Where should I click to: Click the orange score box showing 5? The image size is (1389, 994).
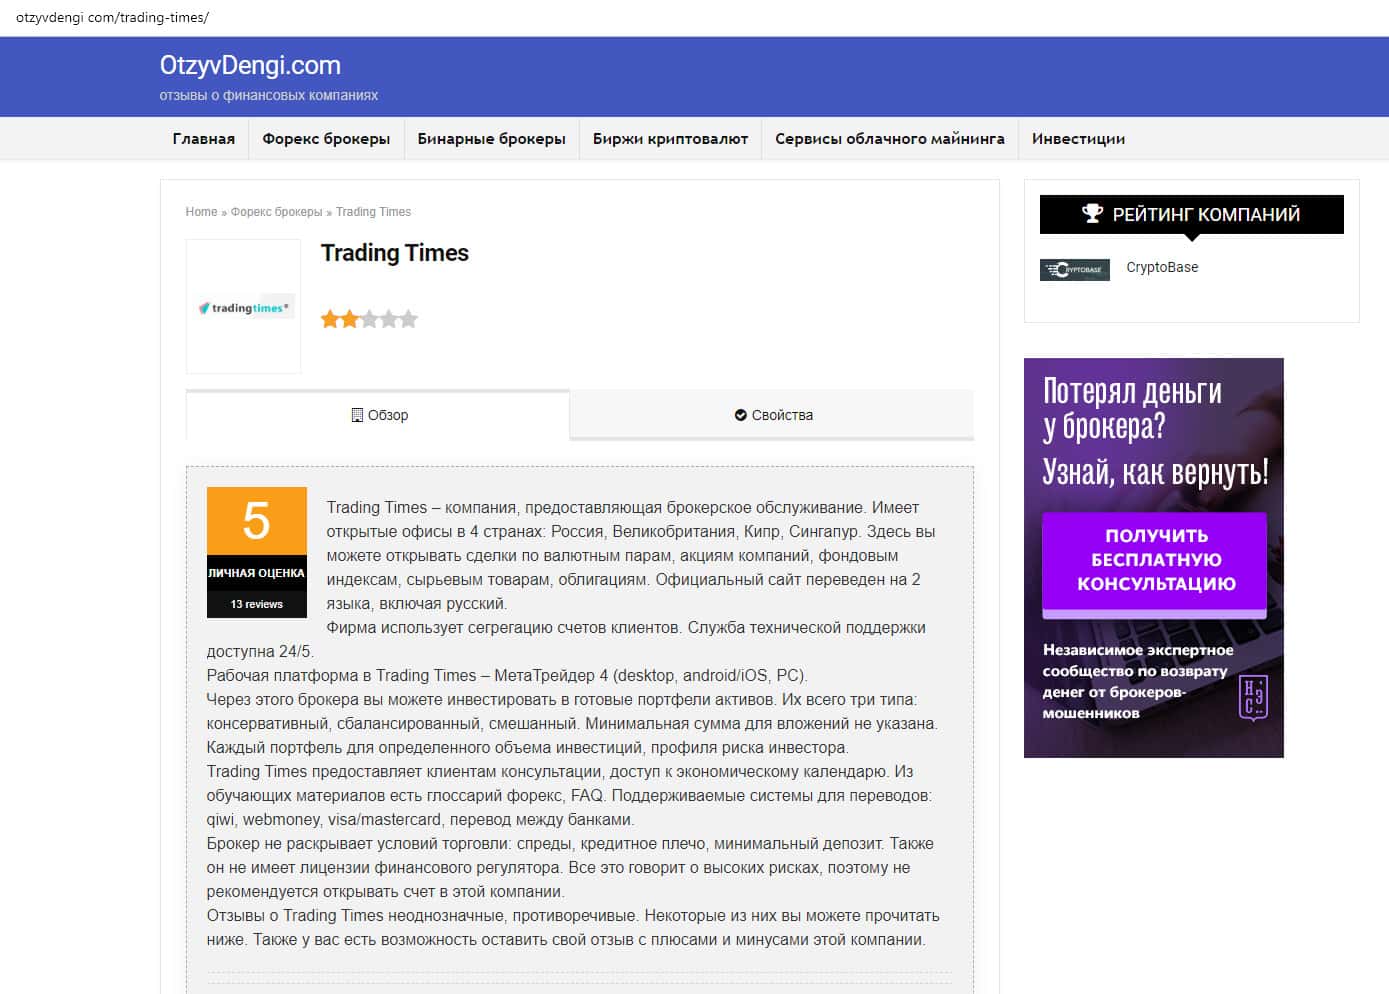point(257,521)
